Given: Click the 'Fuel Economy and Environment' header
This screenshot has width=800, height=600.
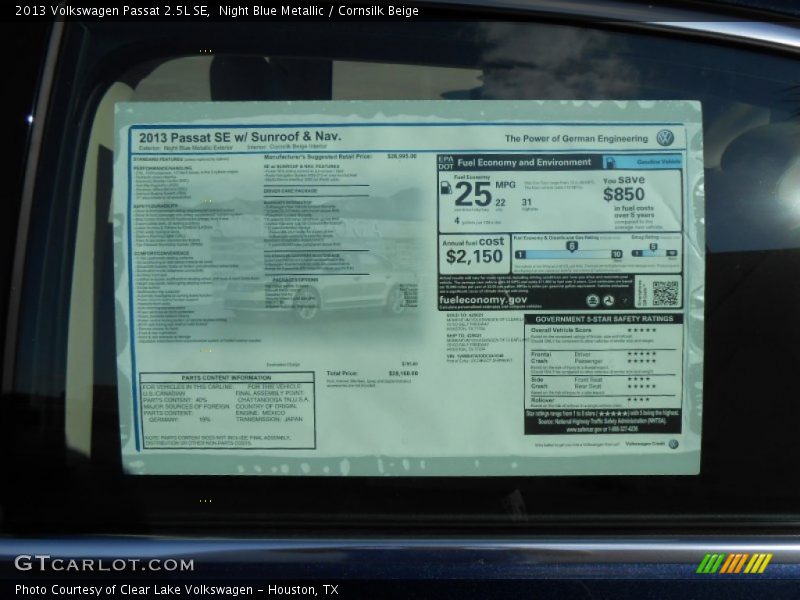Looking at the screenshot, I should (524, 162).
